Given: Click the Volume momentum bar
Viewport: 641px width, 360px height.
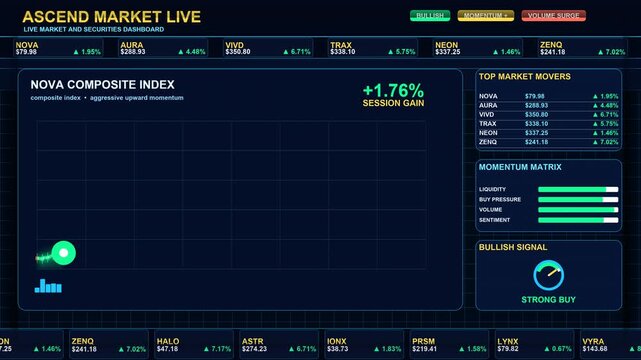Looking at the screenshot, I should 578,210.
